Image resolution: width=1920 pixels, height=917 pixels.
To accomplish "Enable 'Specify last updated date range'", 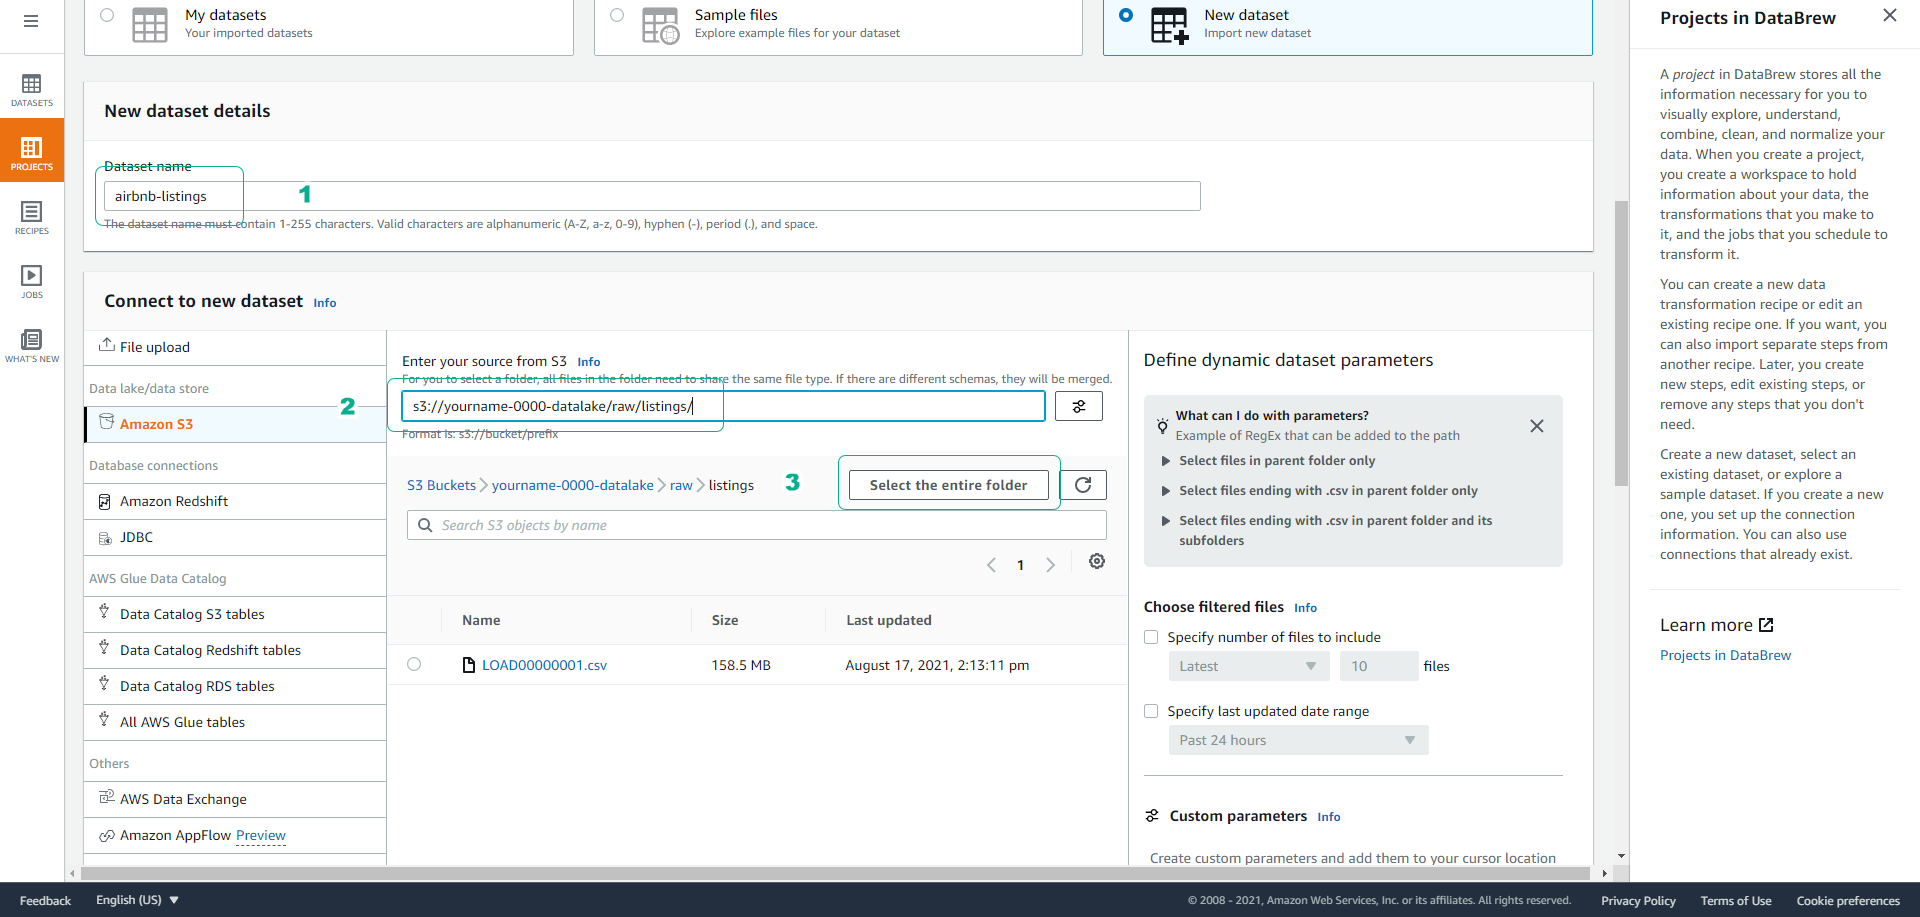I will click(x=1151, y=711).
